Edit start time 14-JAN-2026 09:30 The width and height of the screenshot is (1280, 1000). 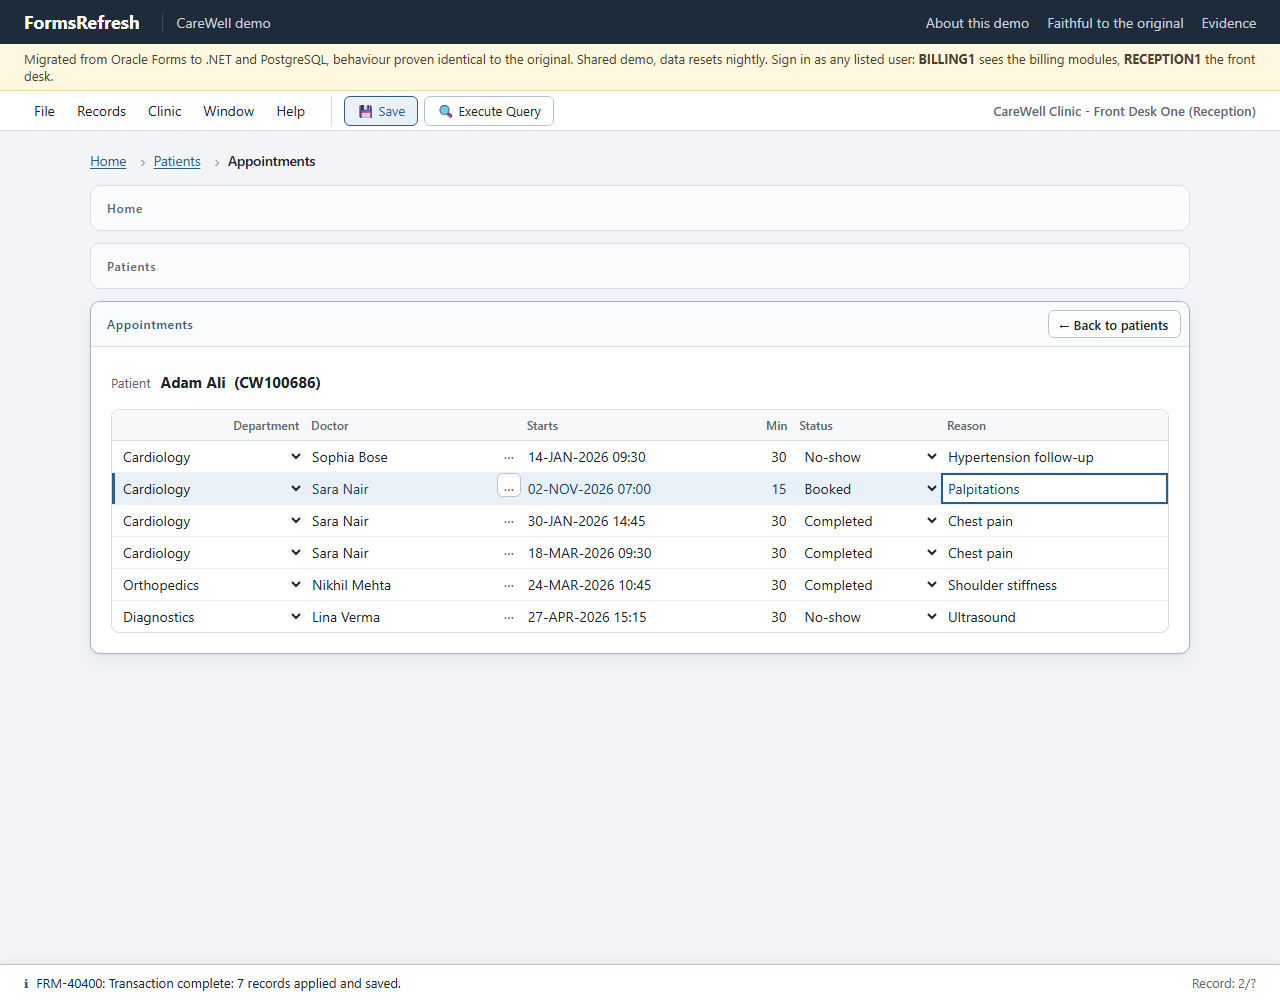click(x=632, y=457)
